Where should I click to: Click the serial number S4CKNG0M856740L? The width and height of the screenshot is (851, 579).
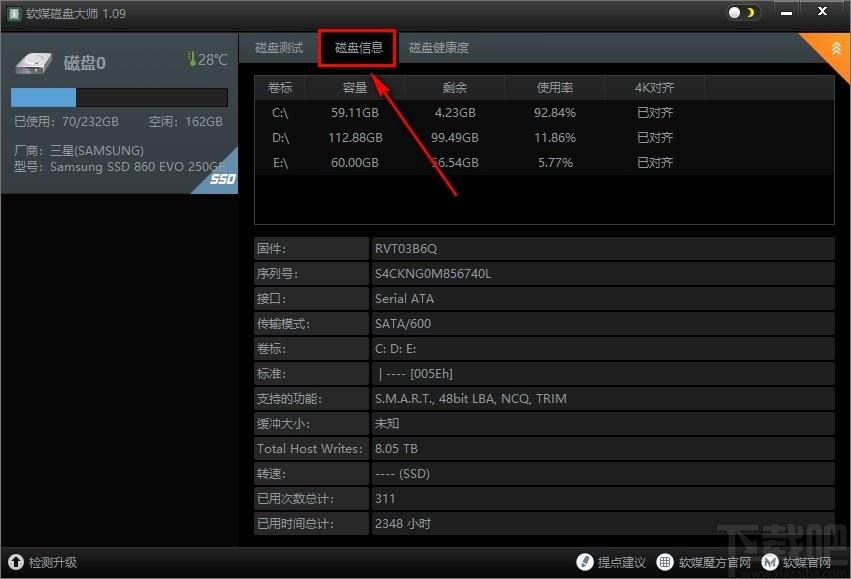point(433,273)
